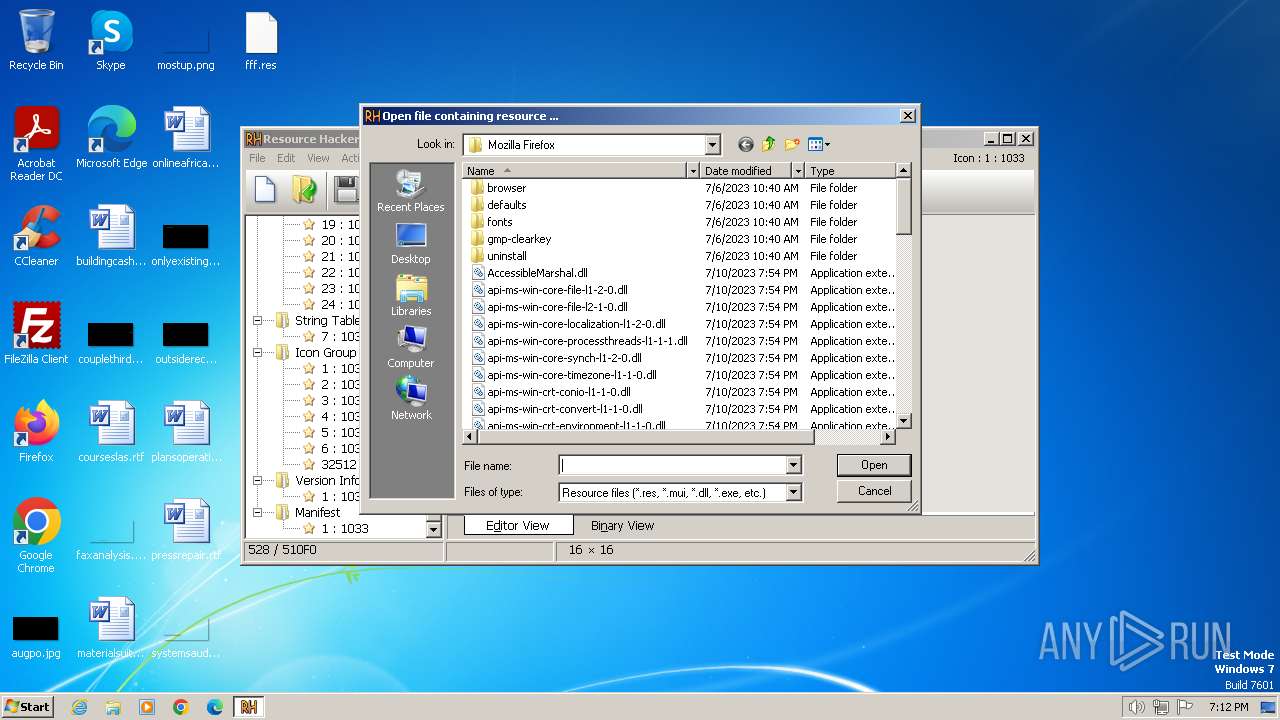The height and width of the screenshot is (720, 1280).
Task: Select api-ms-win-crt-convert-l1-1-0.dll file
Action: [x=557, y=409]
